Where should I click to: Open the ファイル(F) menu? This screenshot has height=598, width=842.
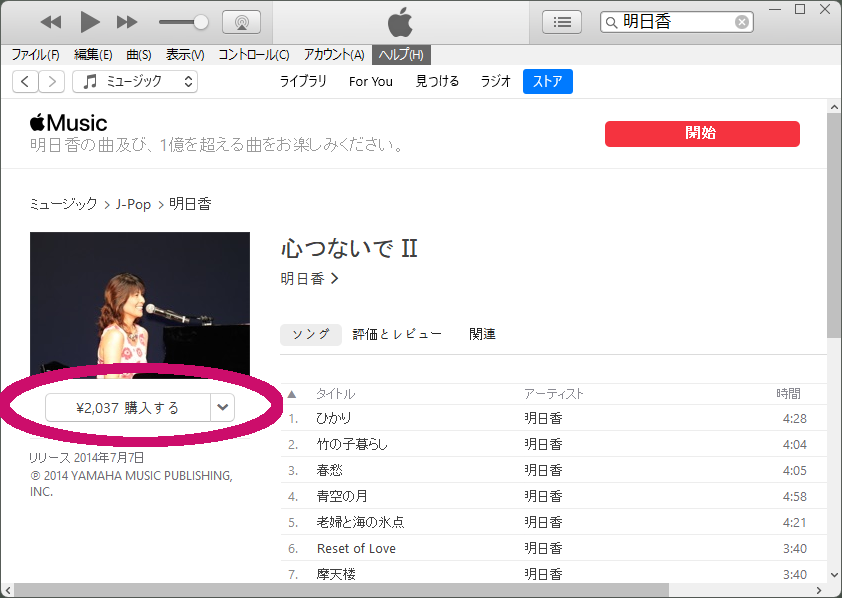coord(35,55)
